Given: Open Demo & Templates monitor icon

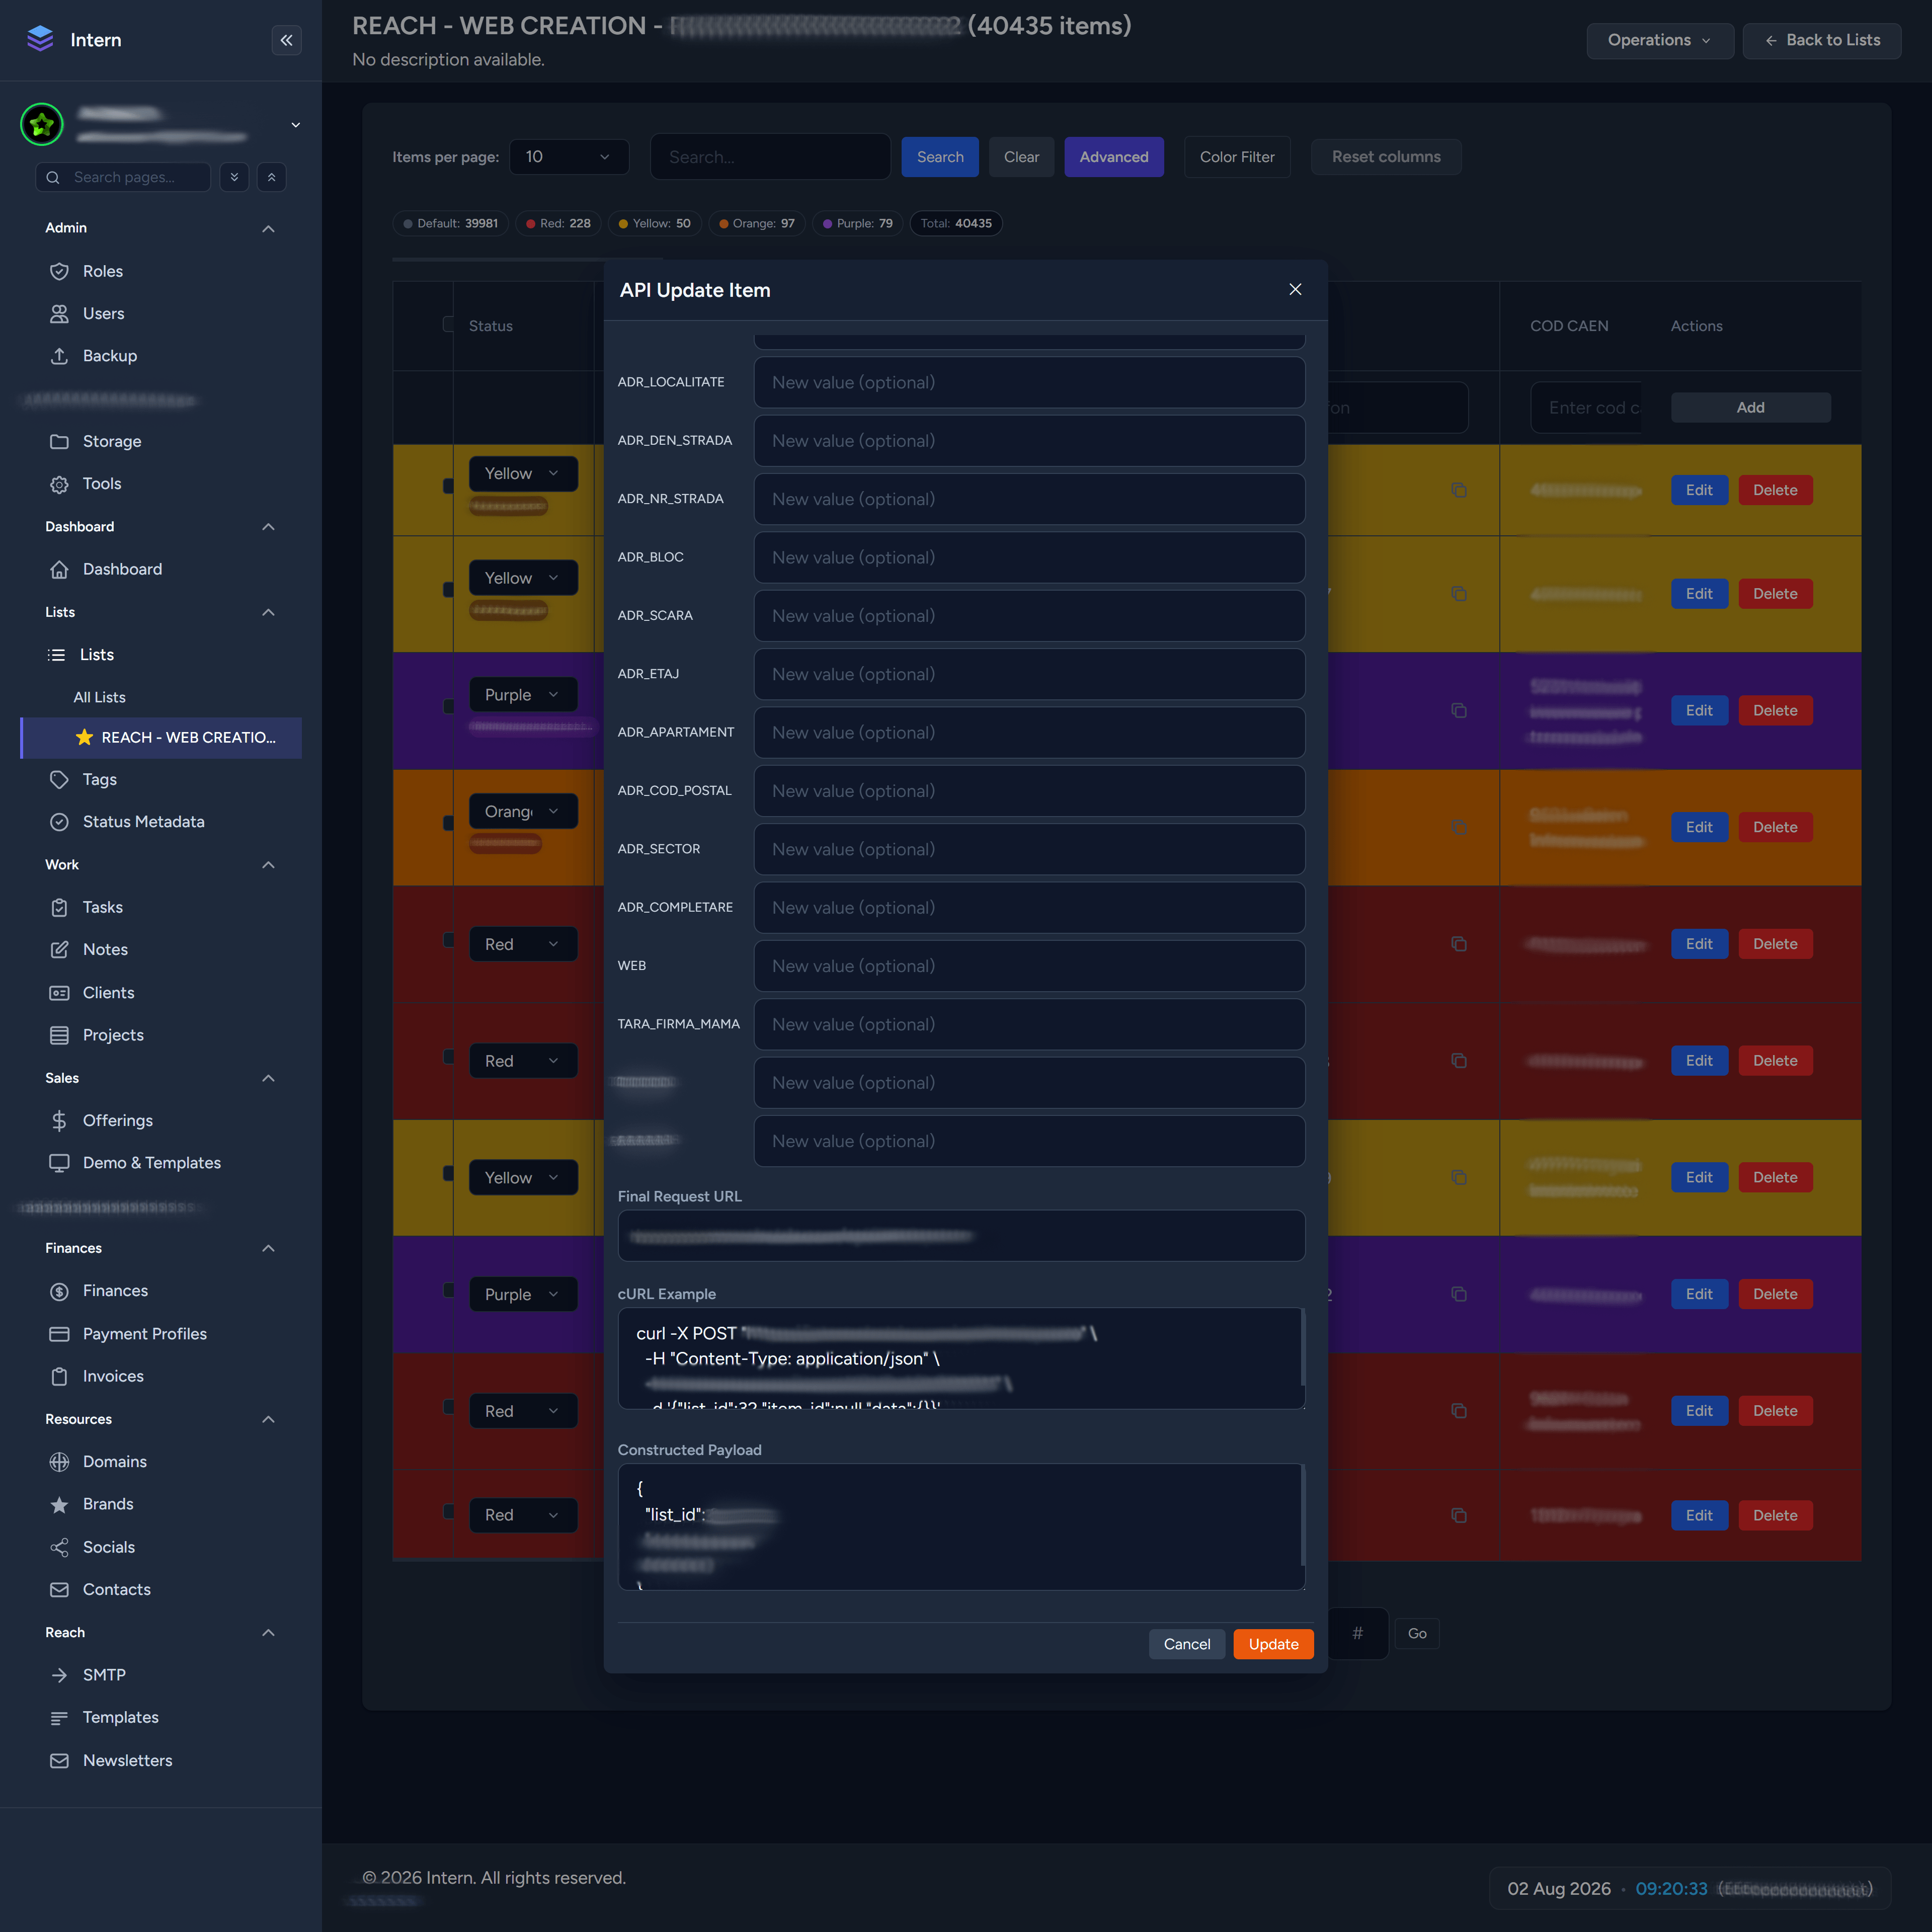Looking at the screenshot, I should [59, 1162].
